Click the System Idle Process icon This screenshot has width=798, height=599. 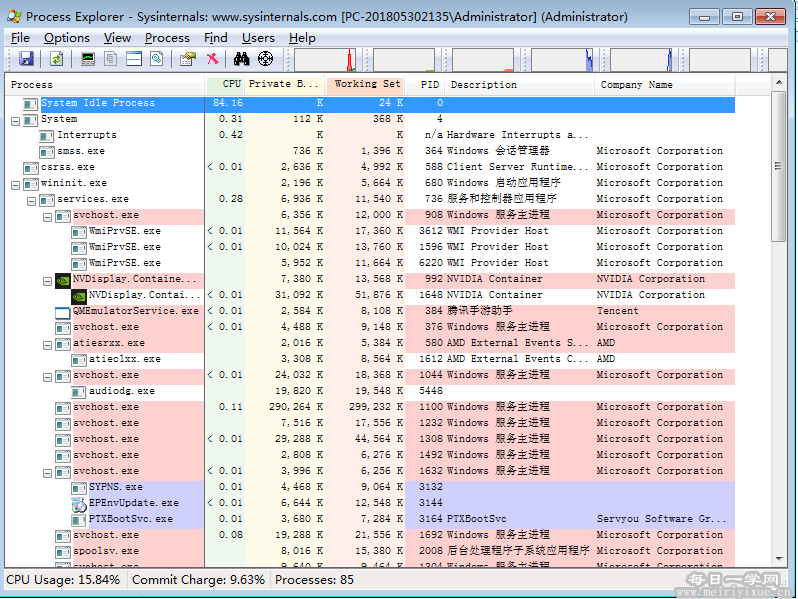31,103
